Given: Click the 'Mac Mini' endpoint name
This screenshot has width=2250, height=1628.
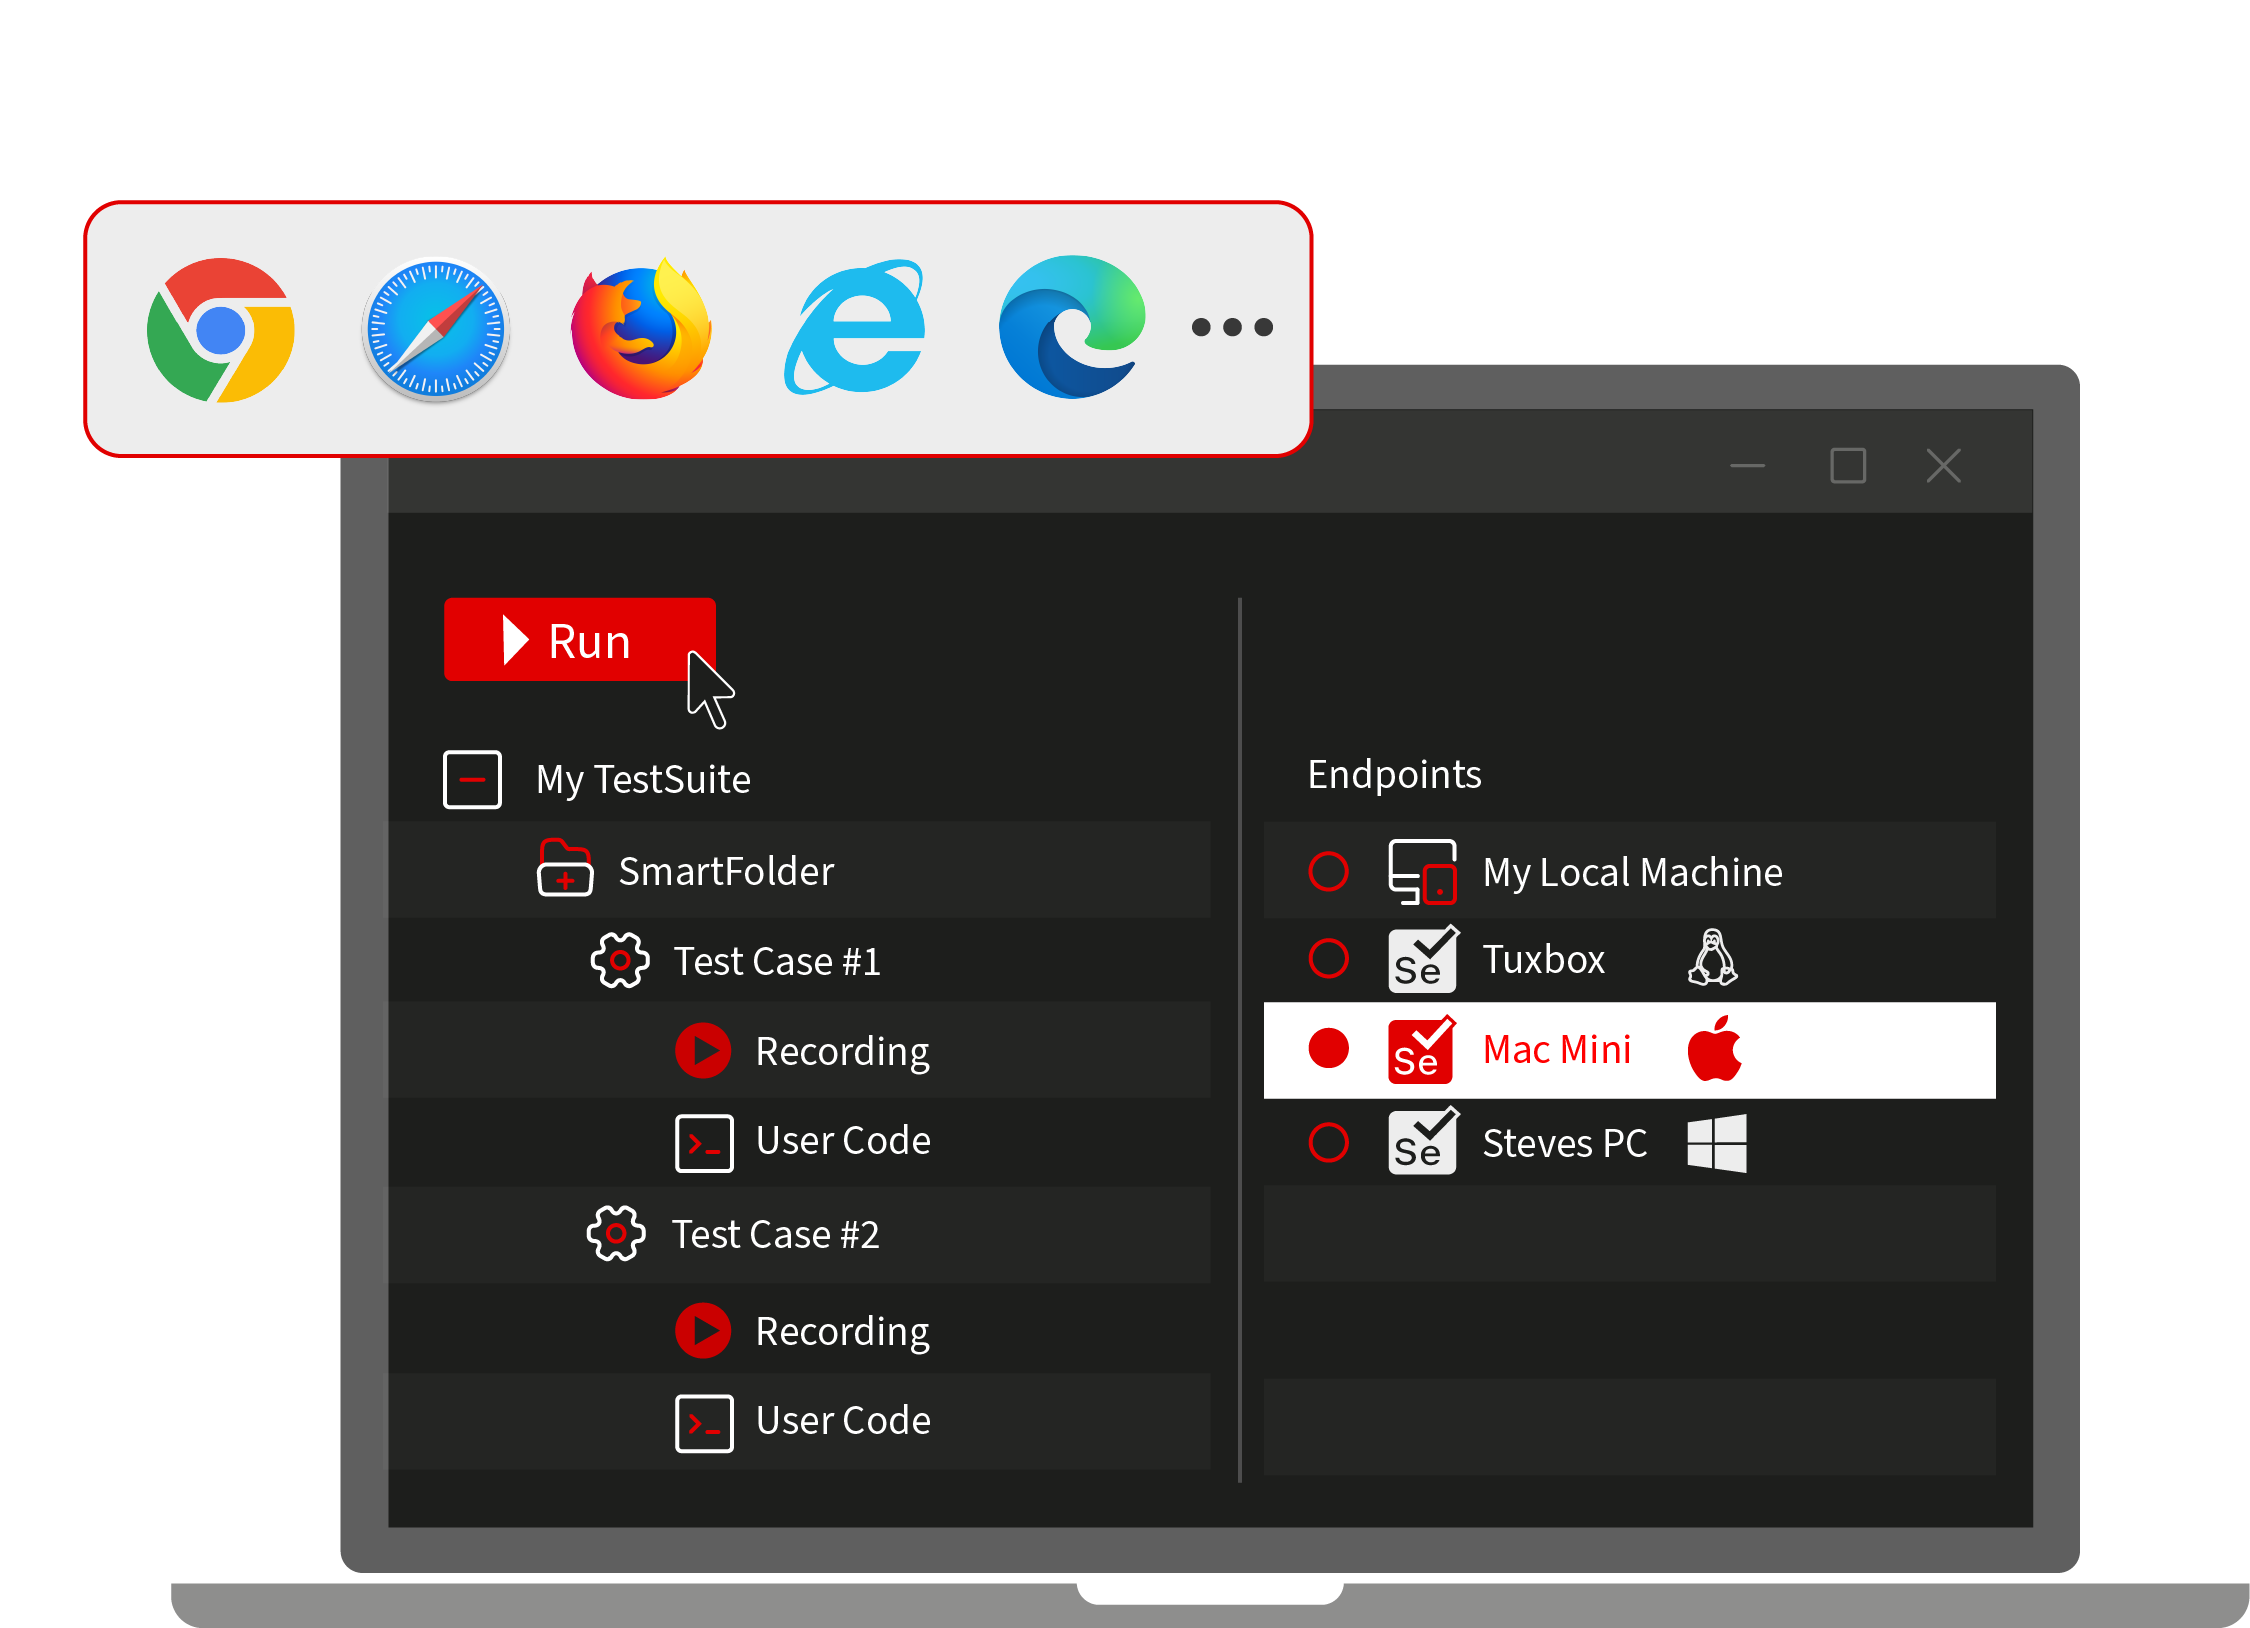Looking at the screenshot, I should pos(1557,1049).
